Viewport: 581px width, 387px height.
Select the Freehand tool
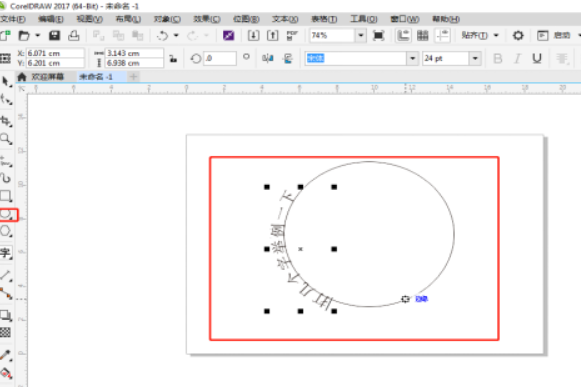pyautogui.click(x=6, y=162)
